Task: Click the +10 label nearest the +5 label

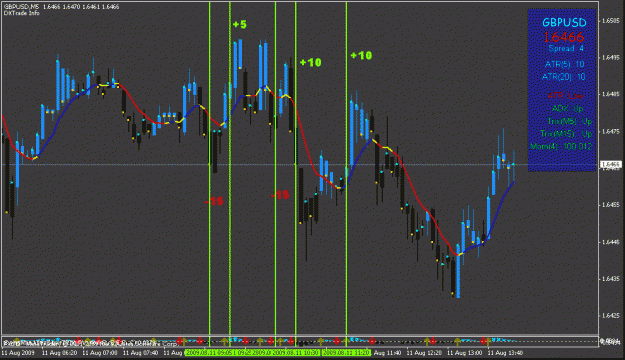Action: pos(311,63)
